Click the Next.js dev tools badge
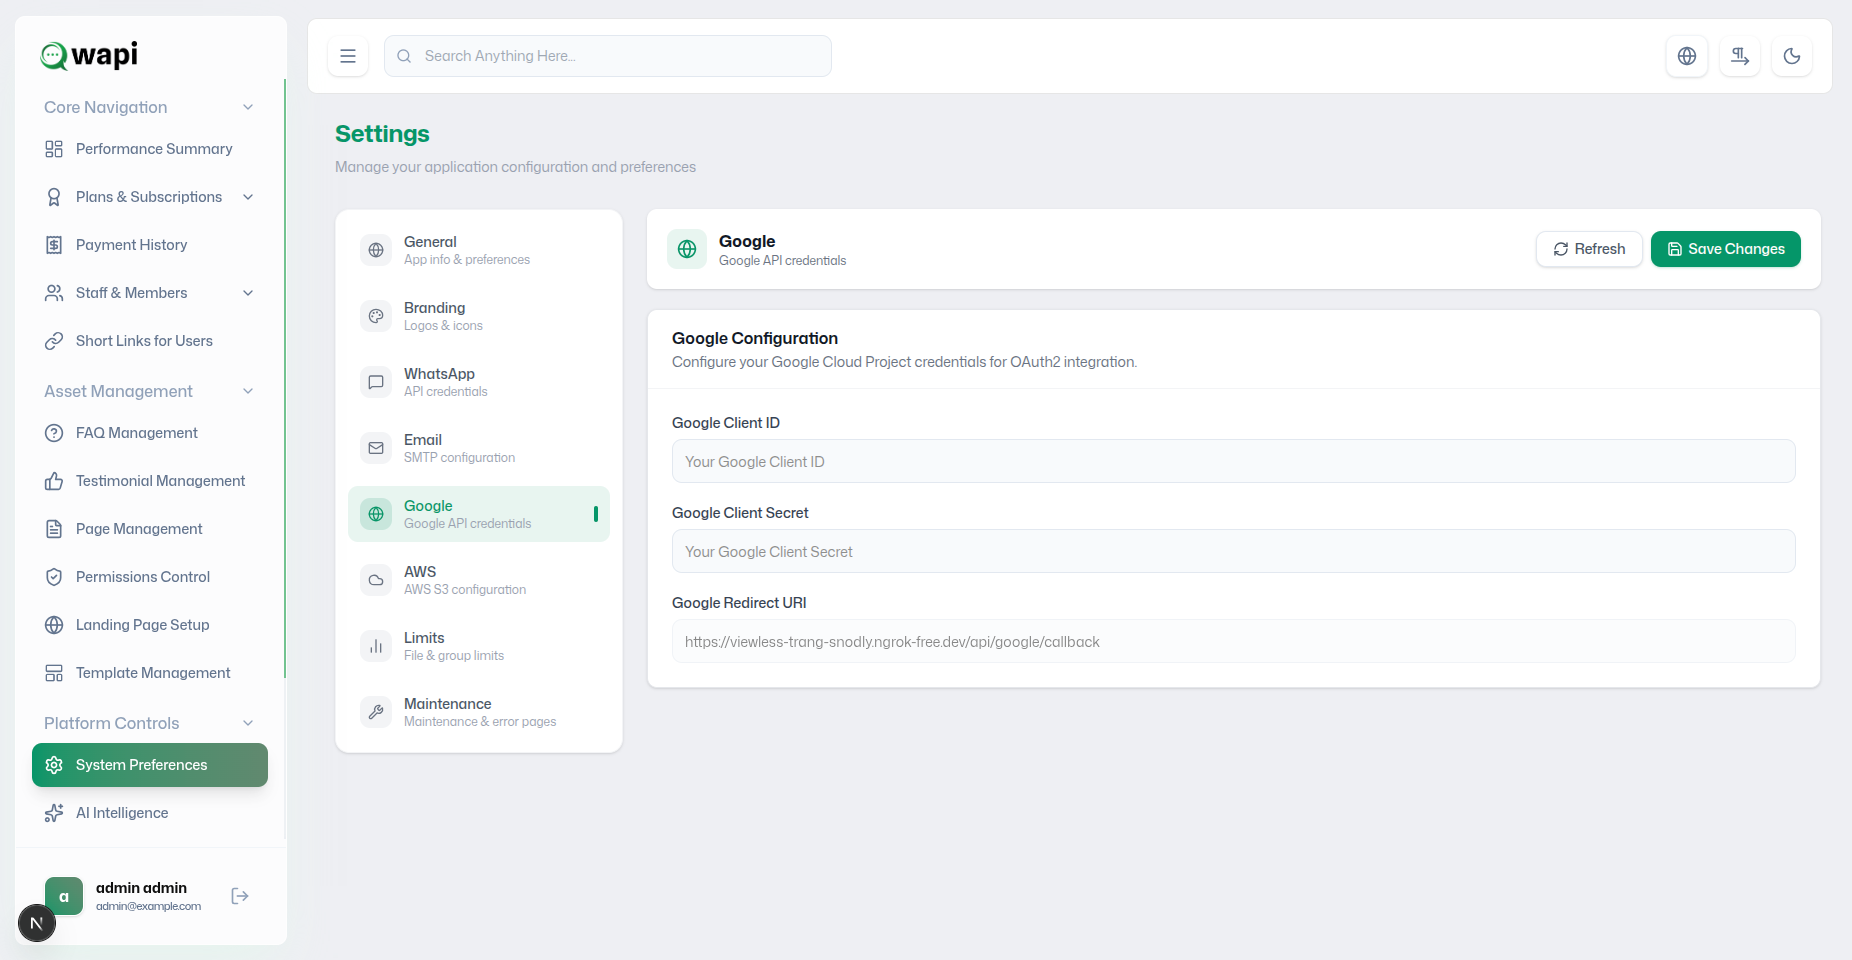 [37, 923]
